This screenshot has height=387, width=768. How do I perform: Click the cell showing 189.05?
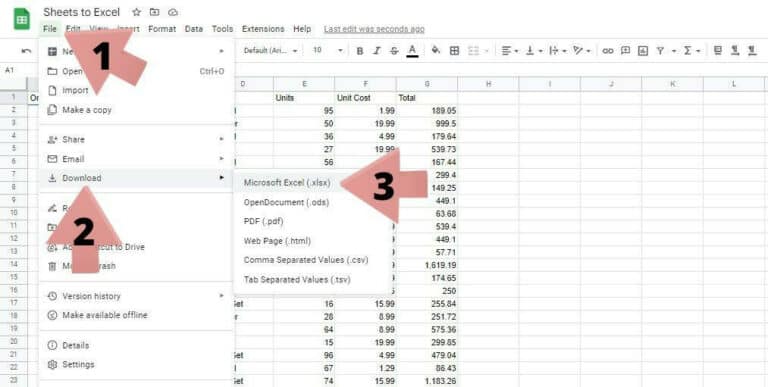coord(427,111)
